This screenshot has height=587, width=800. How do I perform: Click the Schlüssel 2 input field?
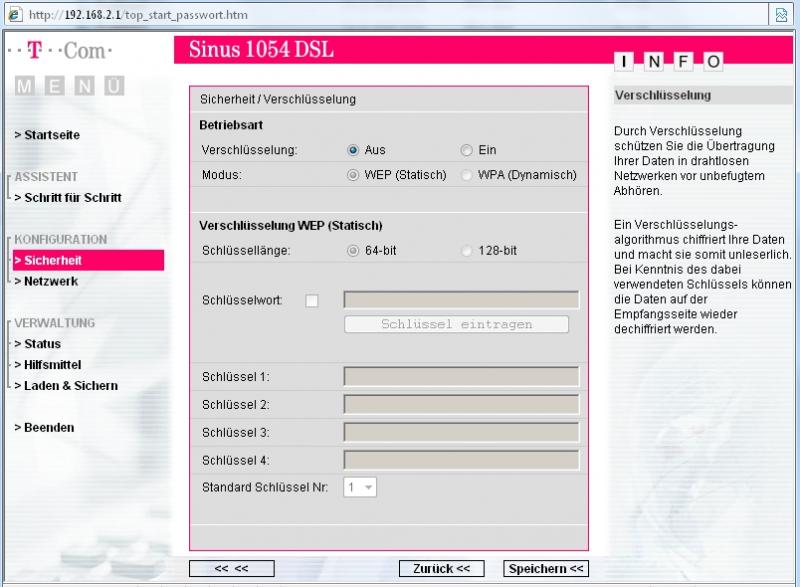click(462, 404)
